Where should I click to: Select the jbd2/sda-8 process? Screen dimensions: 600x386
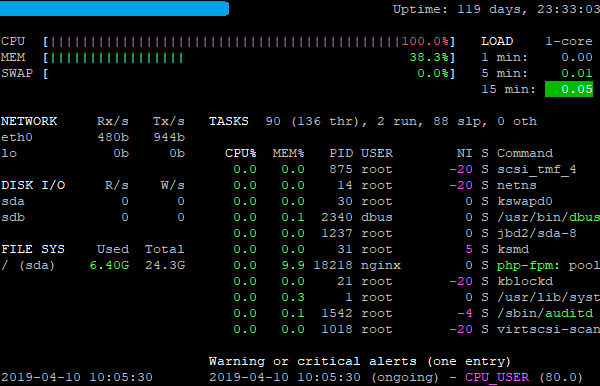pos(536,233)
